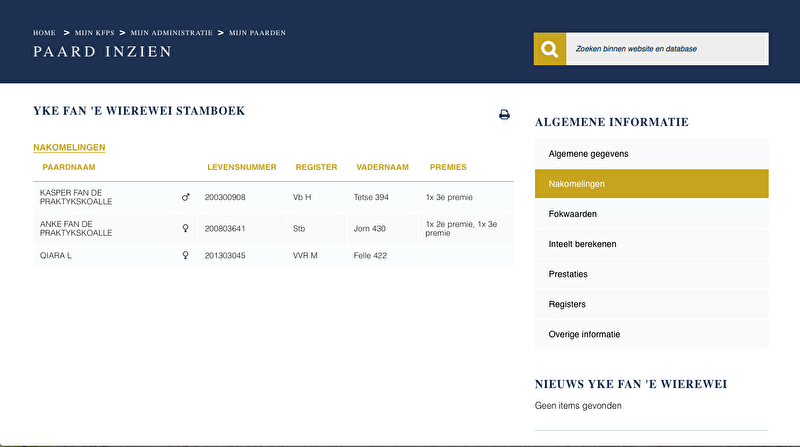Click register value Vb H
800x447 pixels.
[302, 197]
